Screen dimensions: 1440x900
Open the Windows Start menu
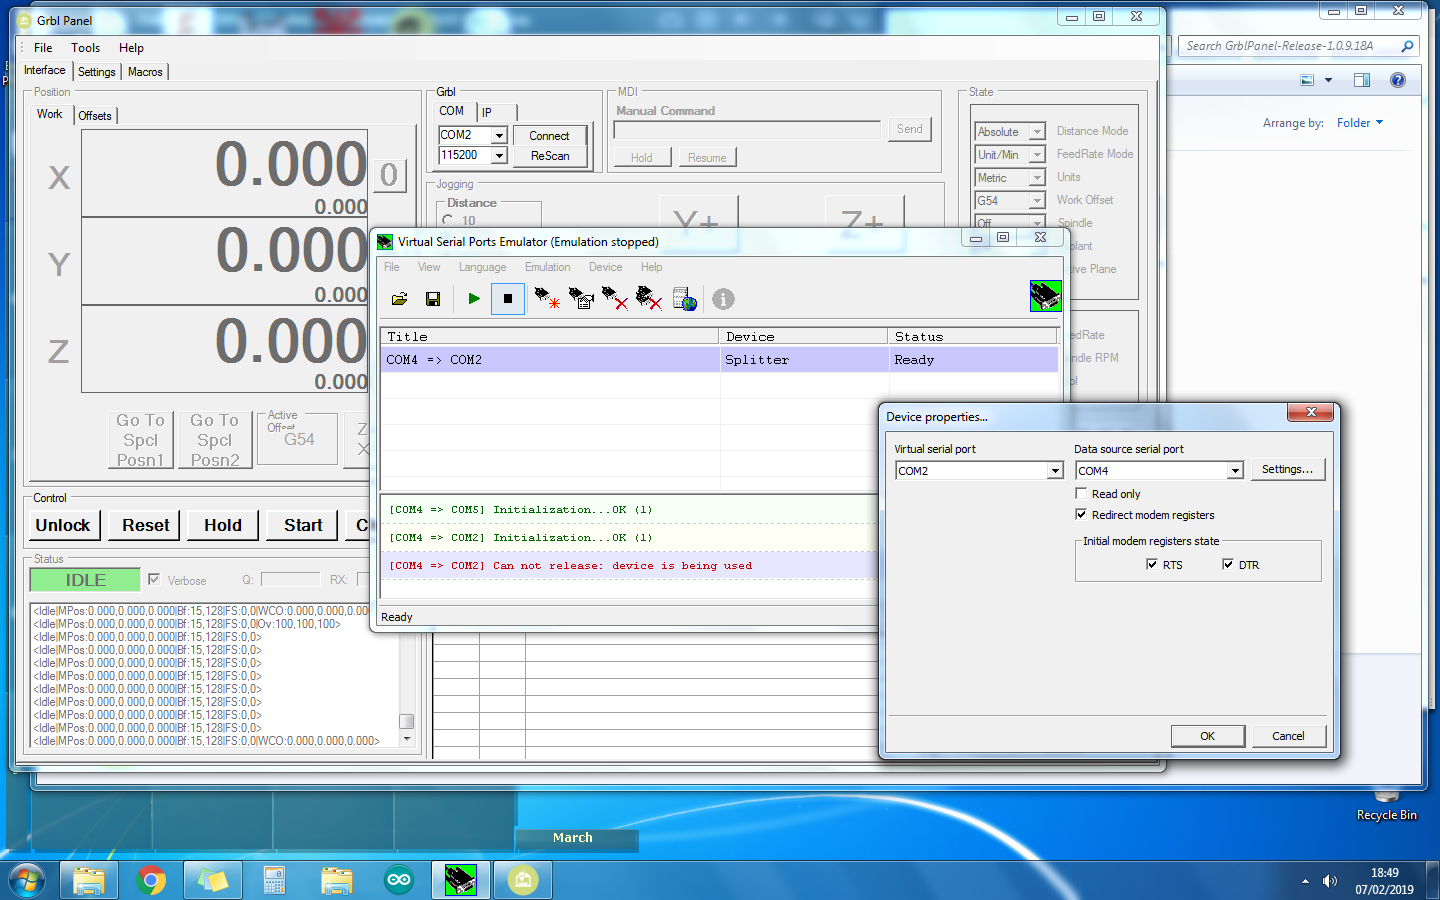[x=27, y=881]
